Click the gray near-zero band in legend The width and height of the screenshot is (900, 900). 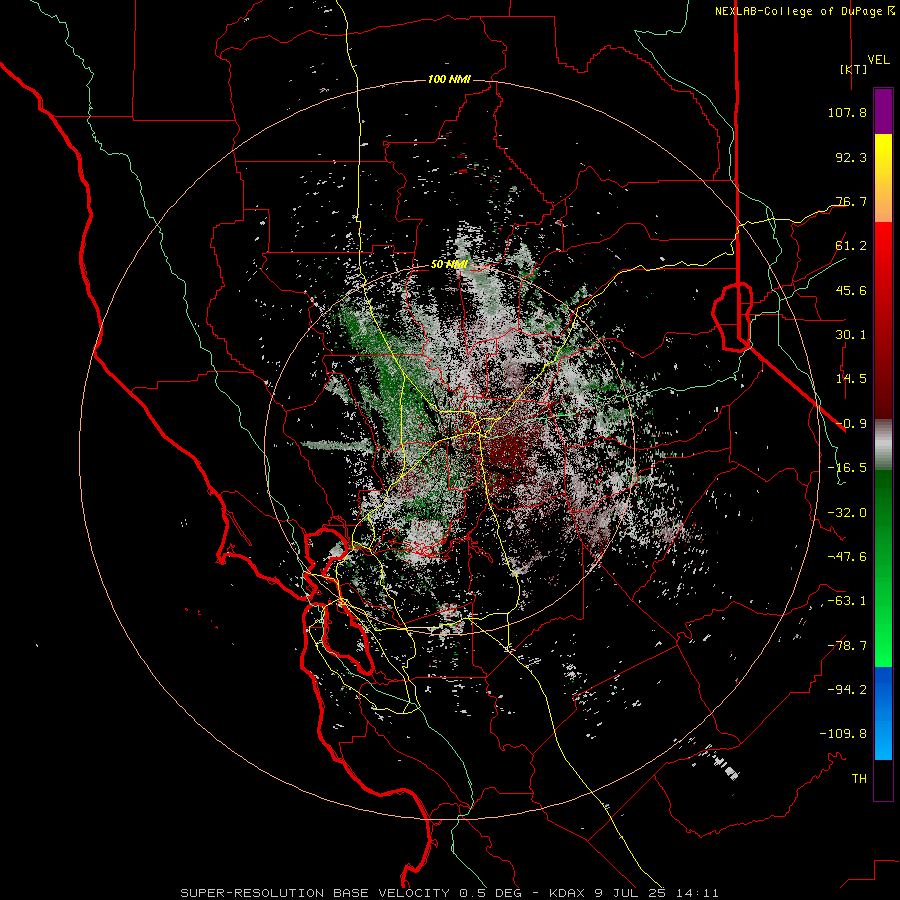[x=883, y=445]
